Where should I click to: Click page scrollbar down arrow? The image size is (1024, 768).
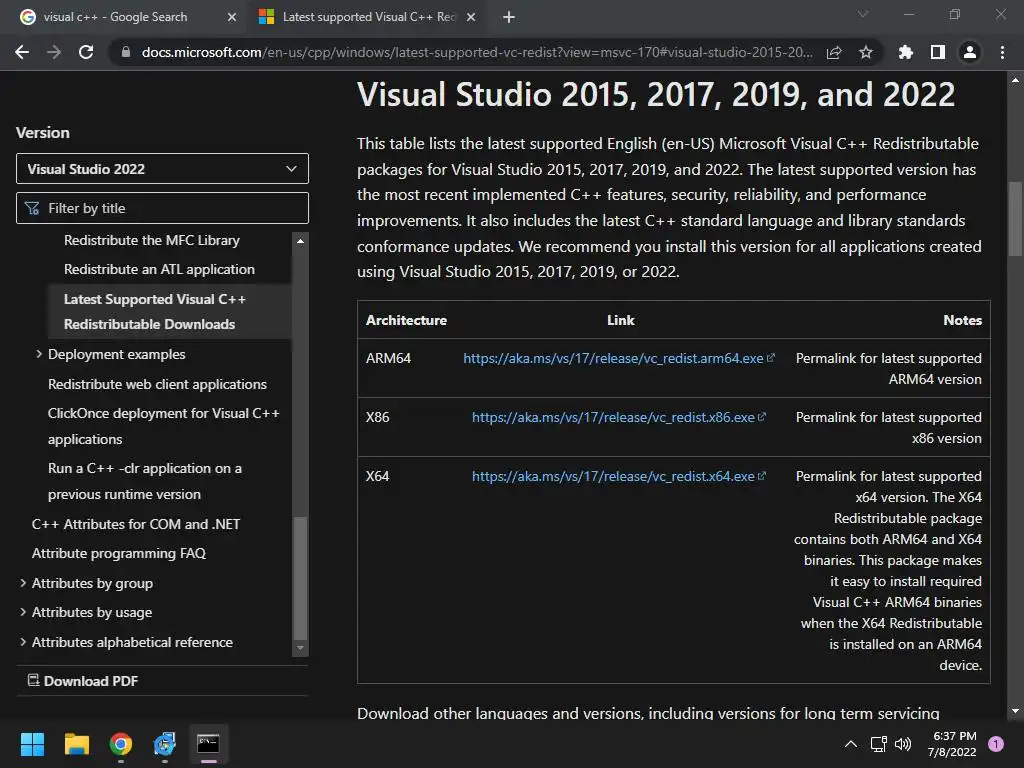pyautogui.click(x=1015, y=711)
